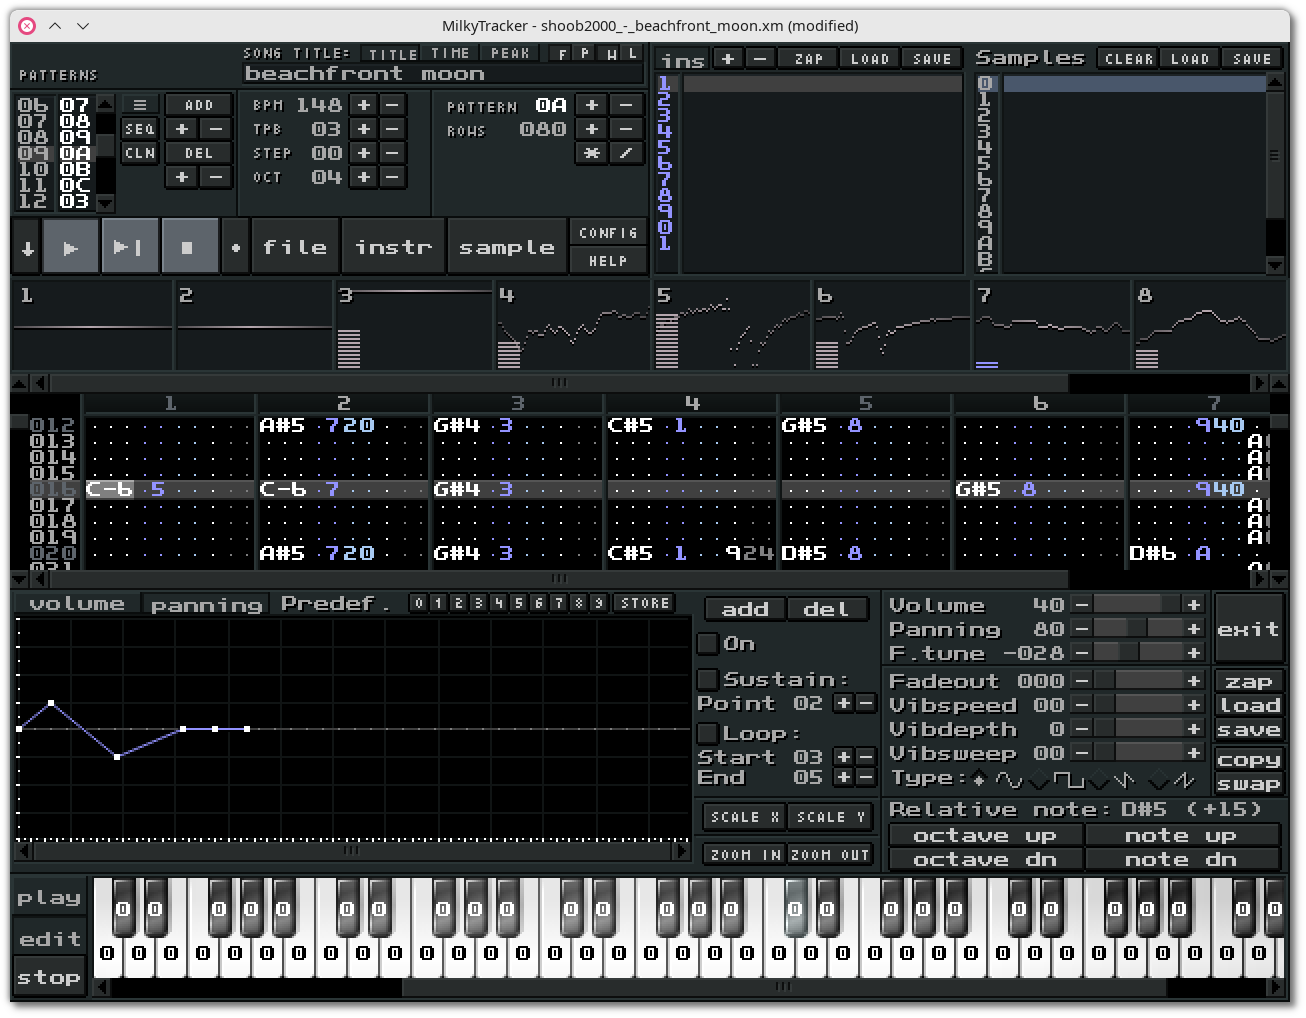
Task: Shrink pattern with the slash button
Action: pyautogui.click(x=626, y=153)
